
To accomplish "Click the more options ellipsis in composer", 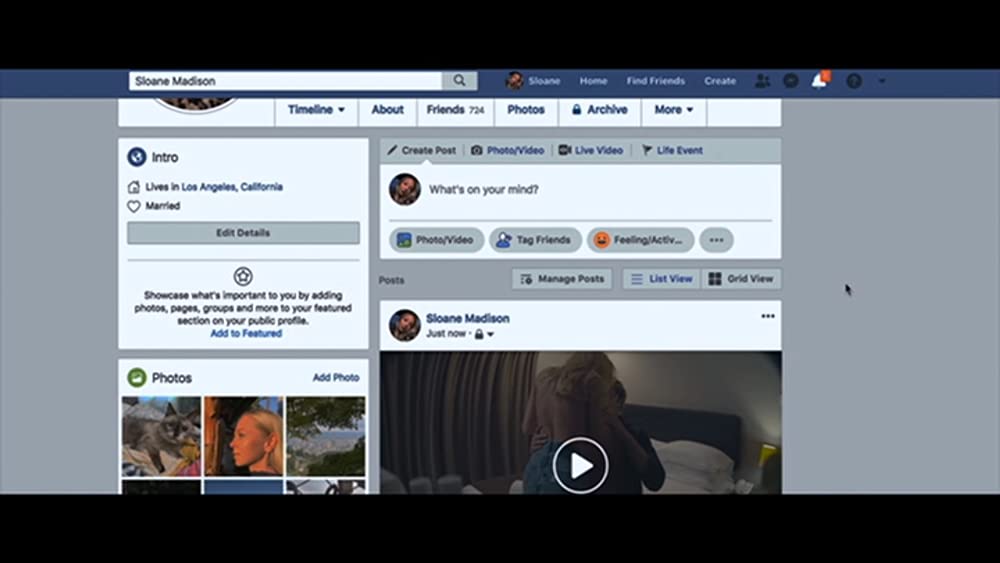I will pyautogui.click(x=716, y=240).
